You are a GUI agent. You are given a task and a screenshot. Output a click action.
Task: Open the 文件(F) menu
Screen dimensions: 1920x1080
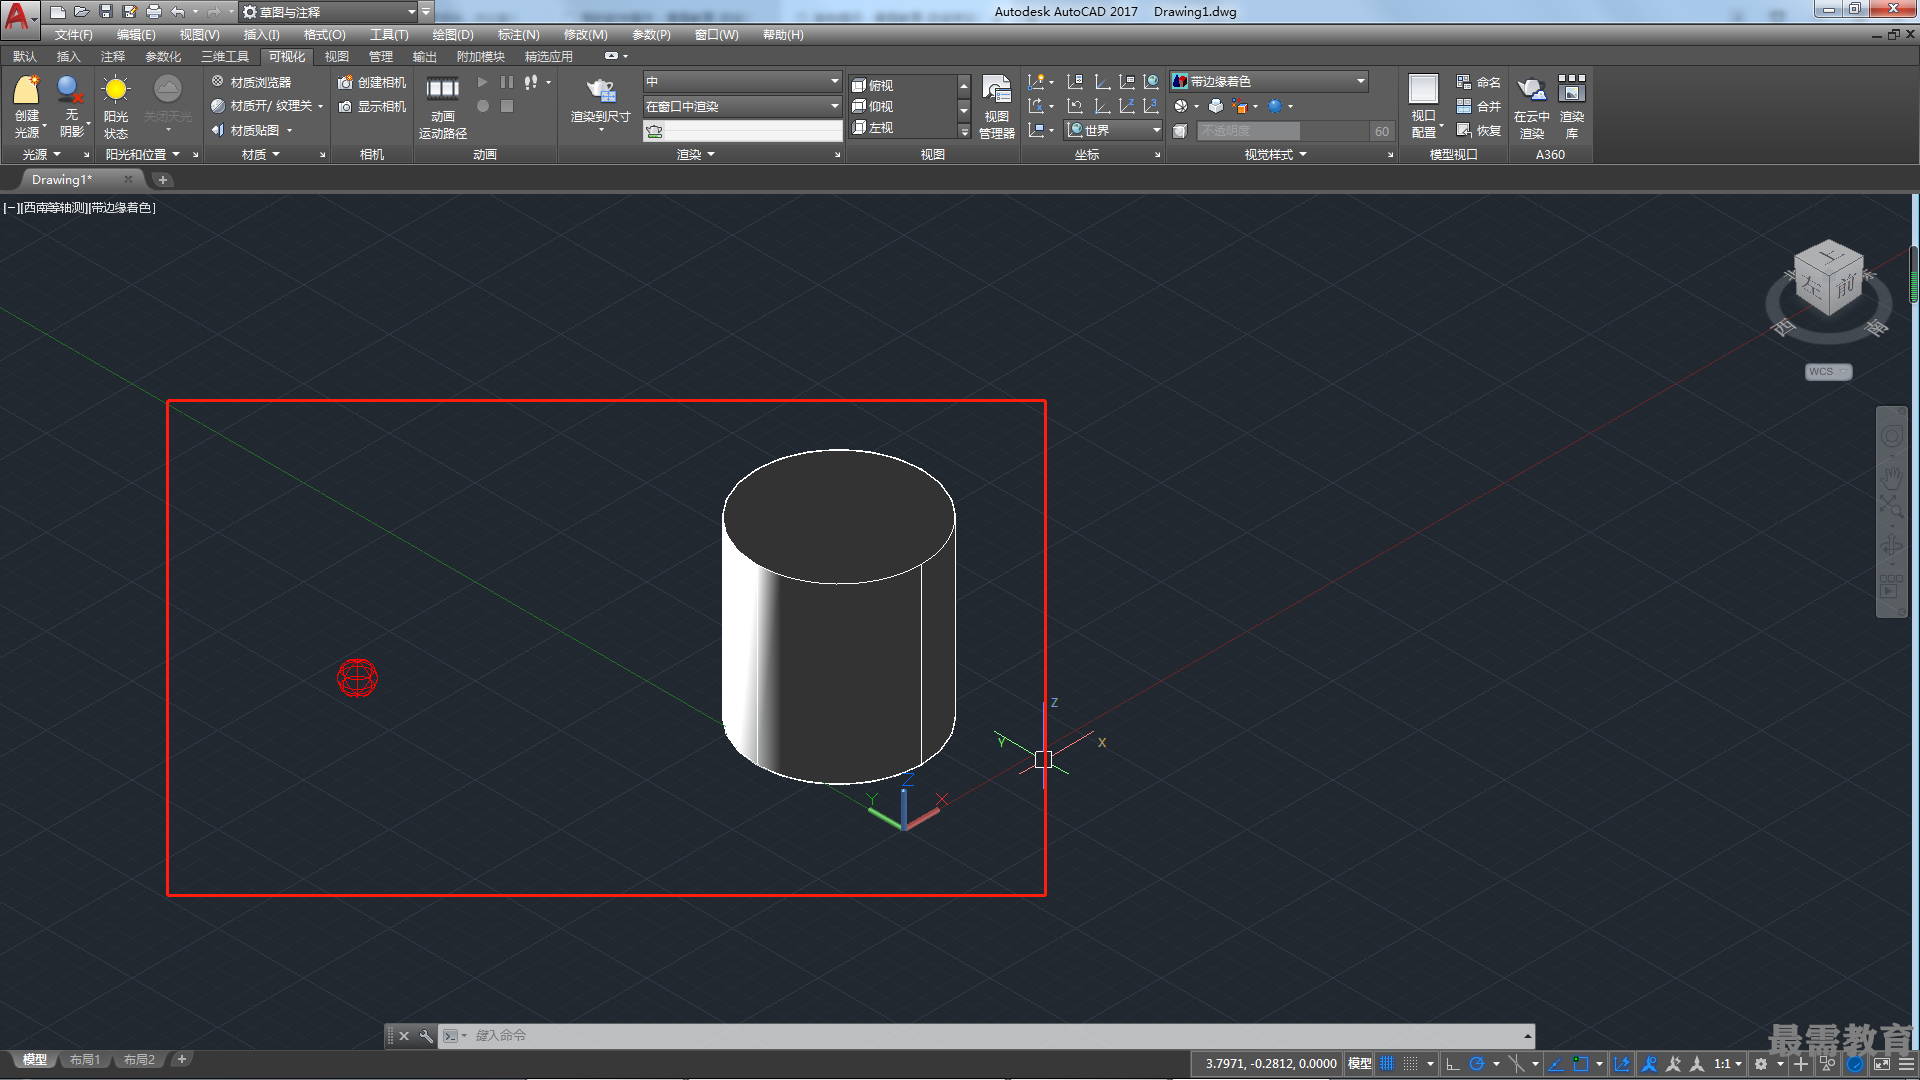73,34
